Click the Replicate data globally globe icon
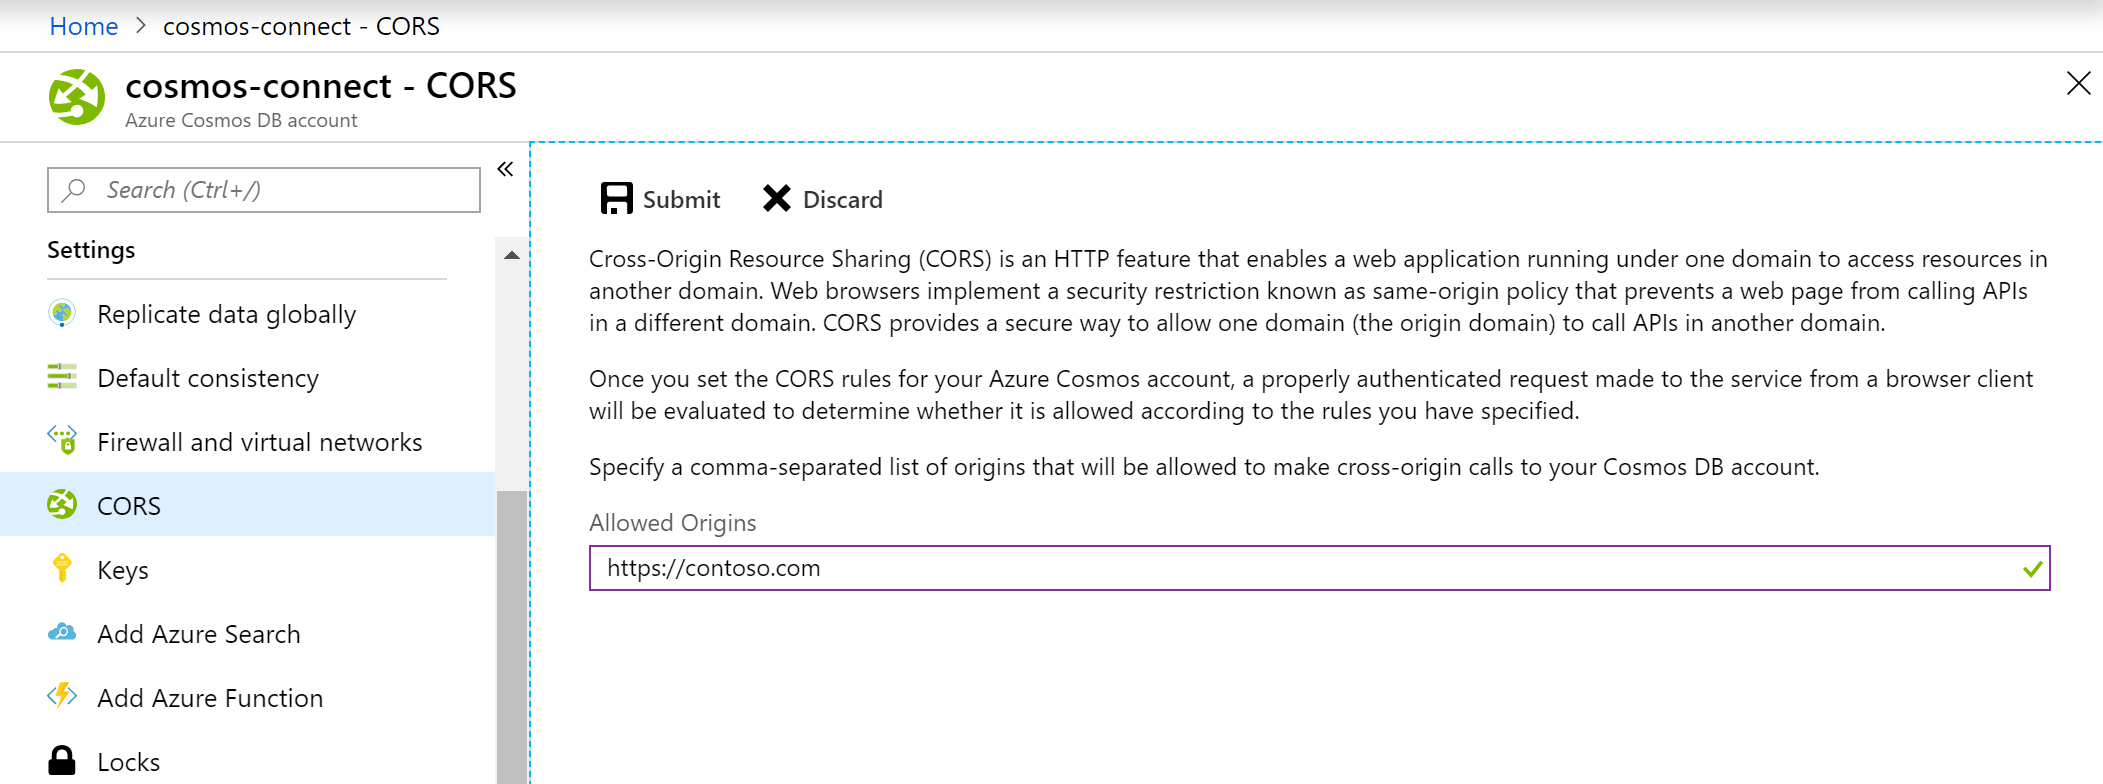2103x784 pixels. (x=62, y=314)
